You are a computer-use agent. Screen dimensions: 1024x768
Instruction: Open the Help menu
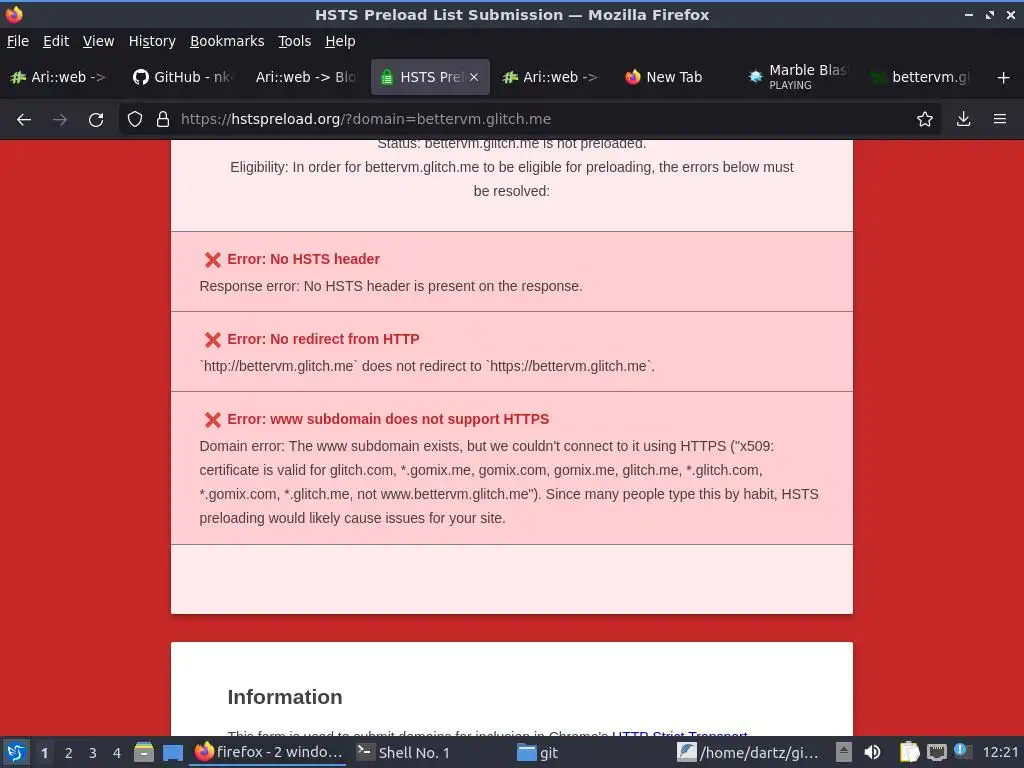pos(340,41)
